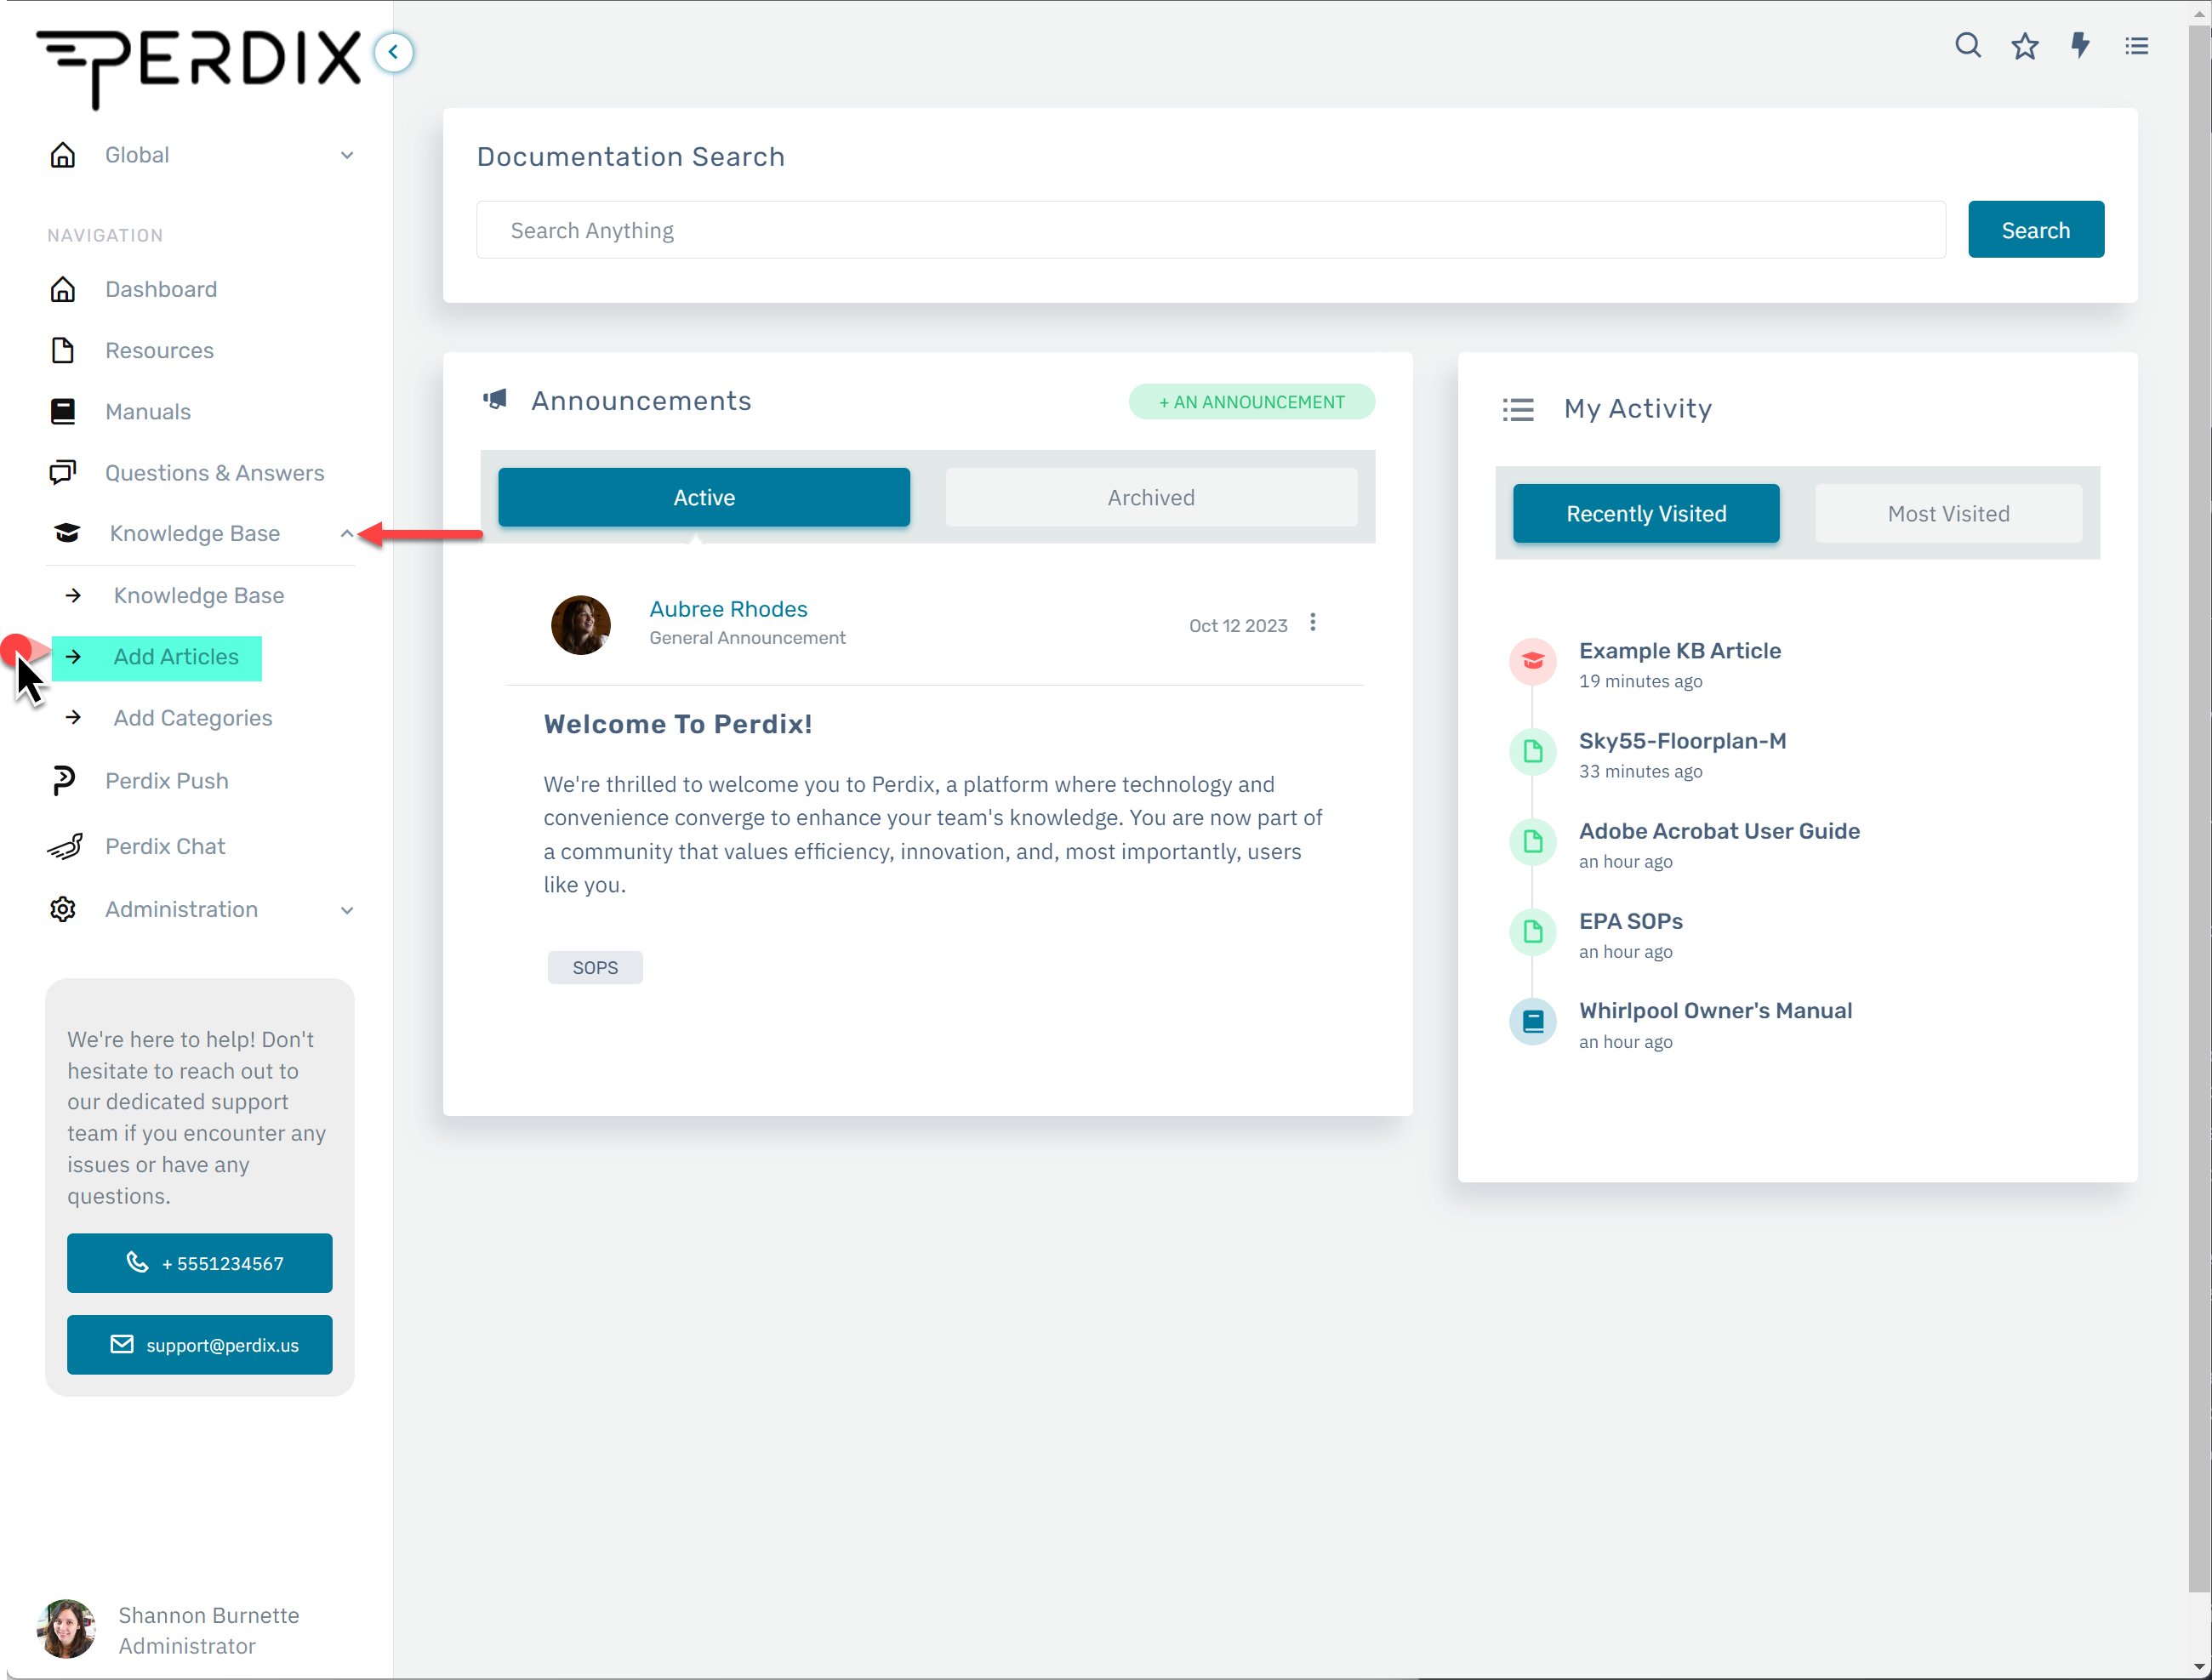Click the Welcome To Perdix! heading
This screenshot has width=2212, height=1680.
[678, 724]
